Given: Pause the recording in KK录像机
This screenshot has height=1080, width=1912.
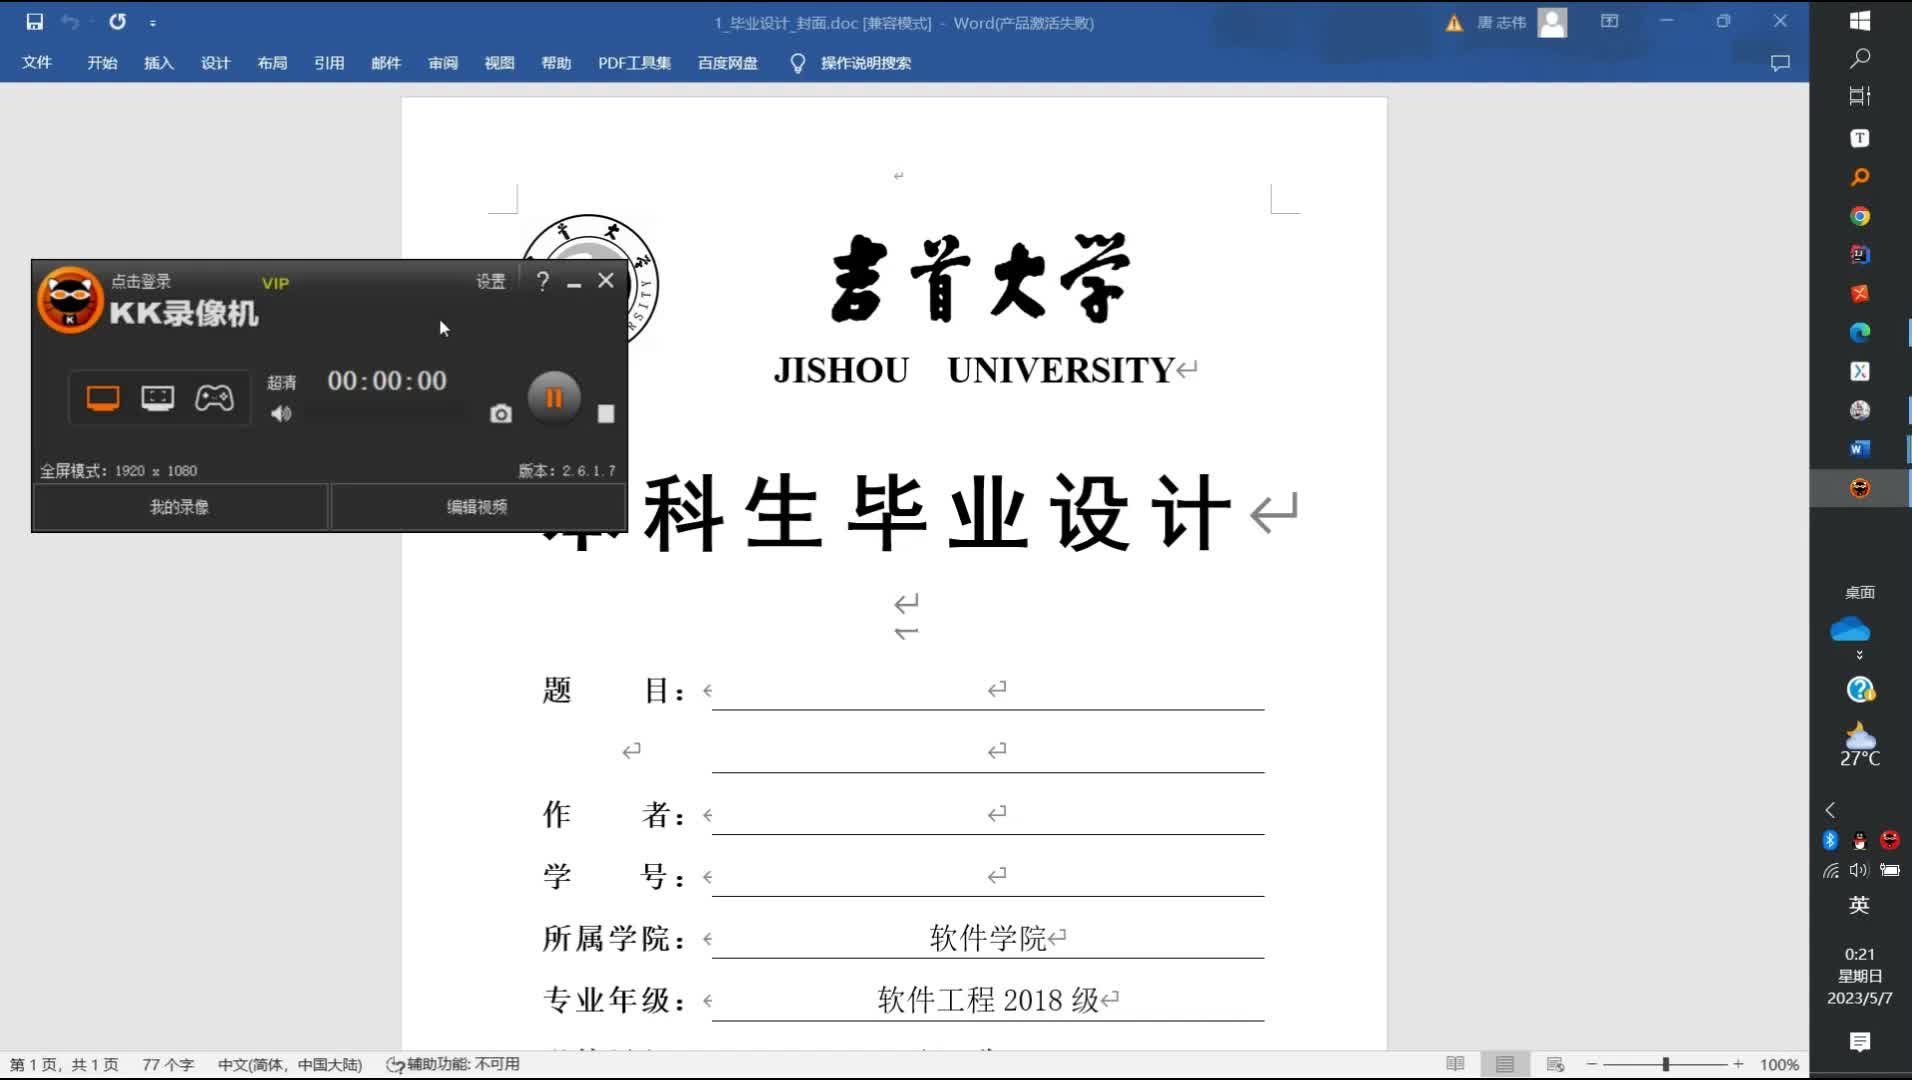Looking at the screenshot, I should pyautogui.click(x=553, y=397).
